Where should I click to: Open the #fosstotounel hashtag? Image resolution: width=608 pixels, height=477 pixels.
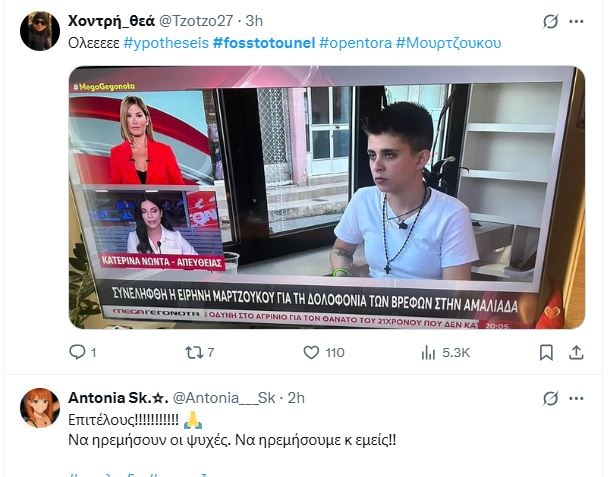pos(264,43)
